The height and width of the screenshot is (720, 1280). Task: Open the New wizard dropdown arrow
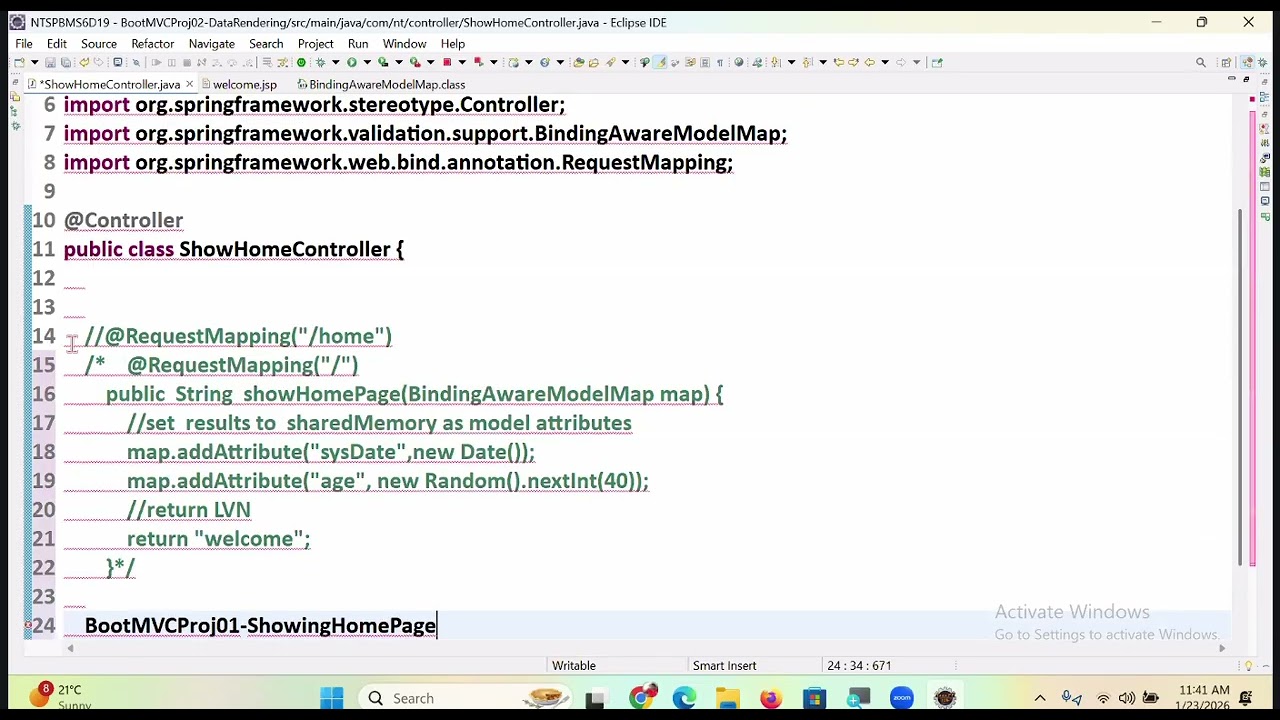point(34,62)
